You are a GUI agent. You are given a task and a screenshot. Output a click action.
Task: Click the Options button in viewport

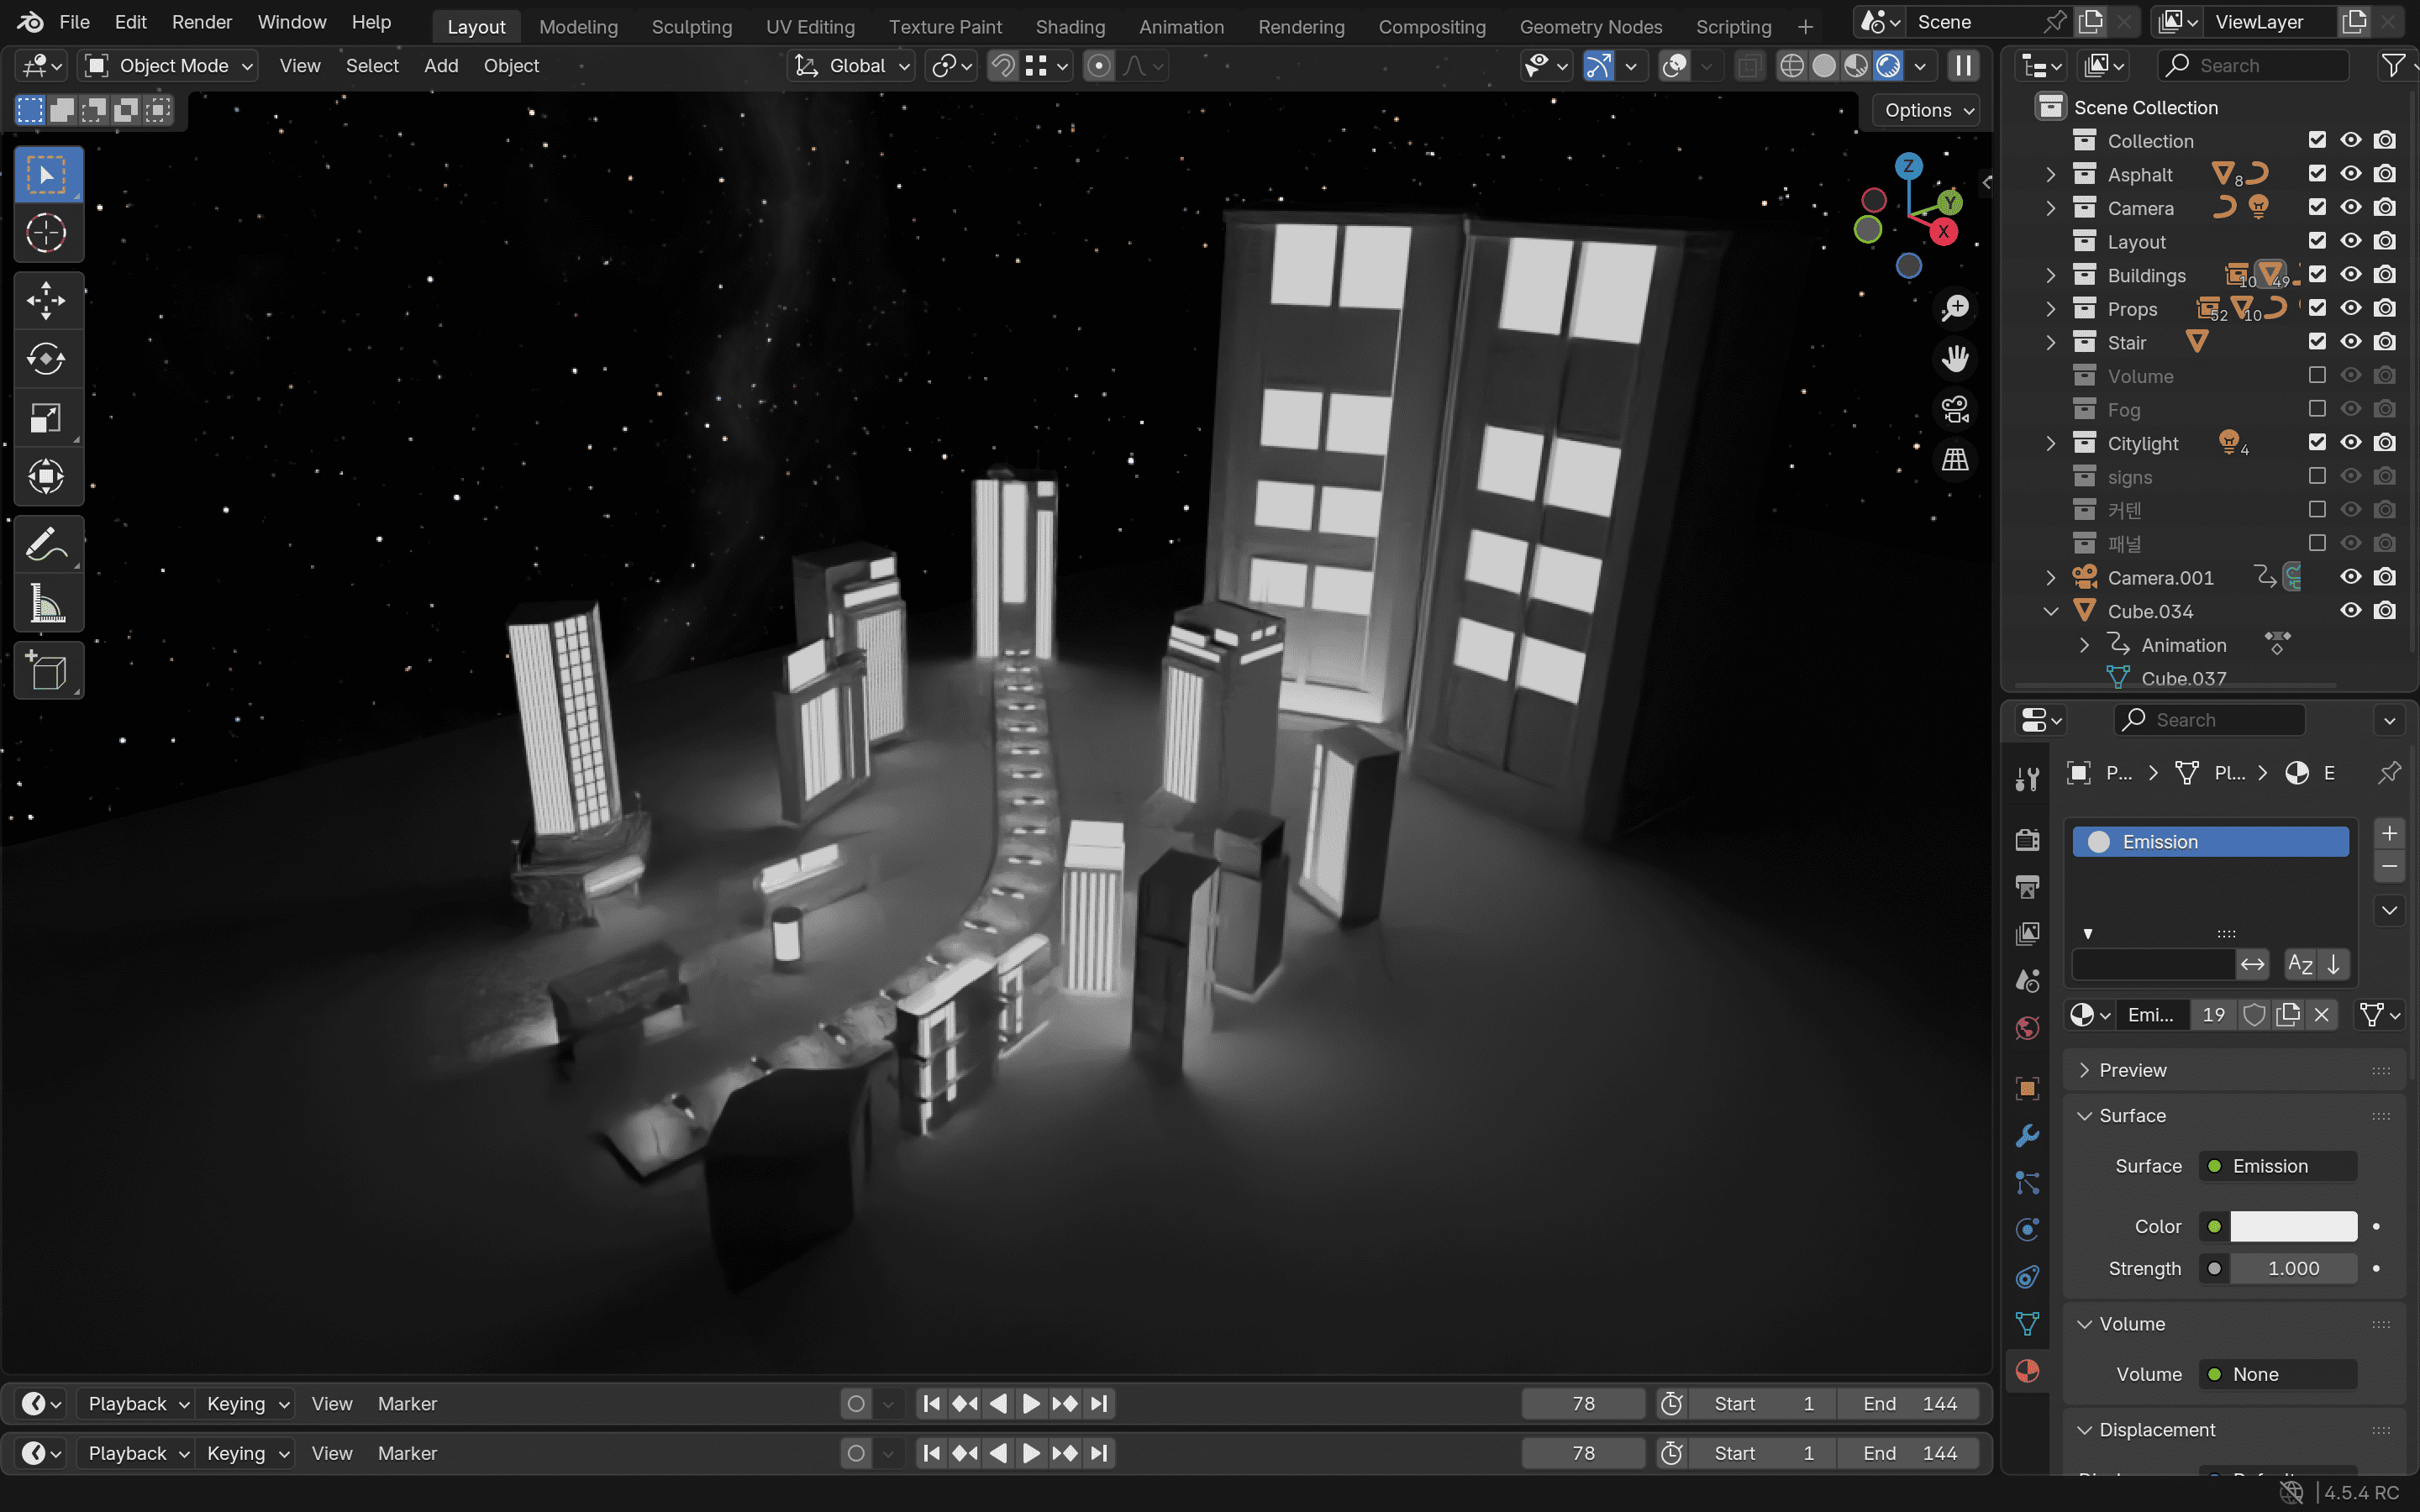[x=1925, y=110]
